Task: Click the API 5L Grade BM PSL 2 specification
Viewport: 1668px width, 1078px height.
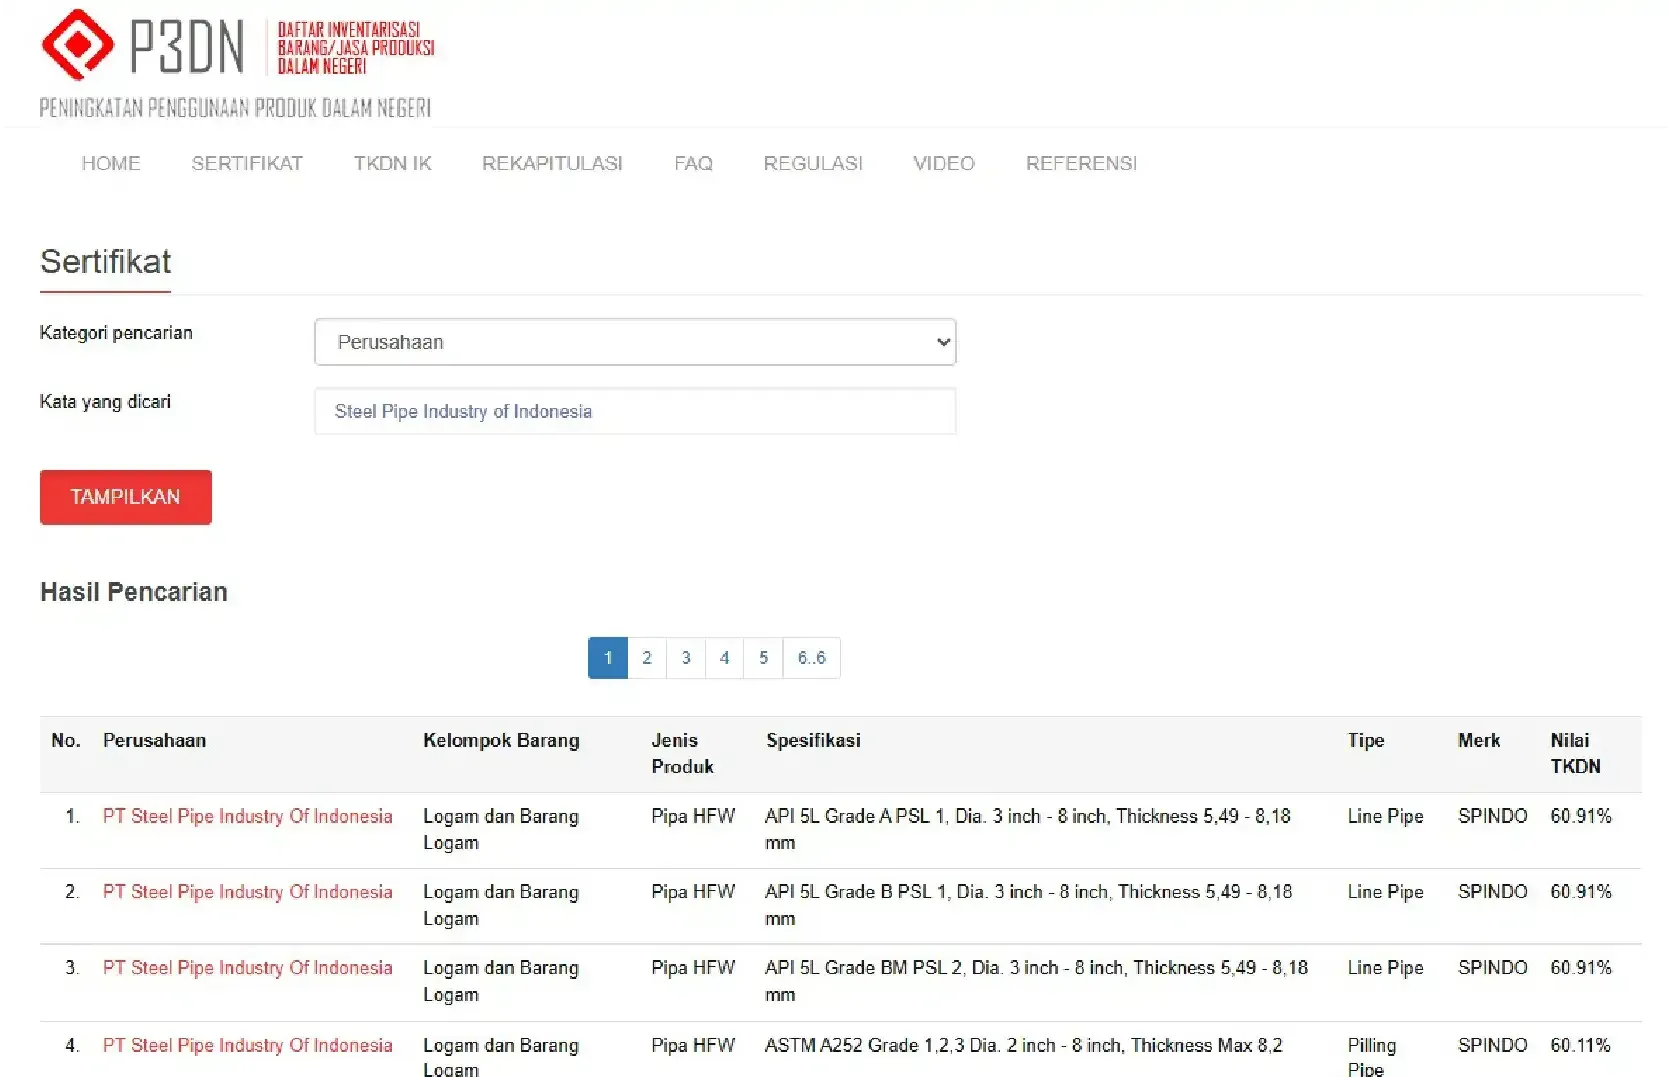Action: pyautogui.click(x=1037, y=981)
